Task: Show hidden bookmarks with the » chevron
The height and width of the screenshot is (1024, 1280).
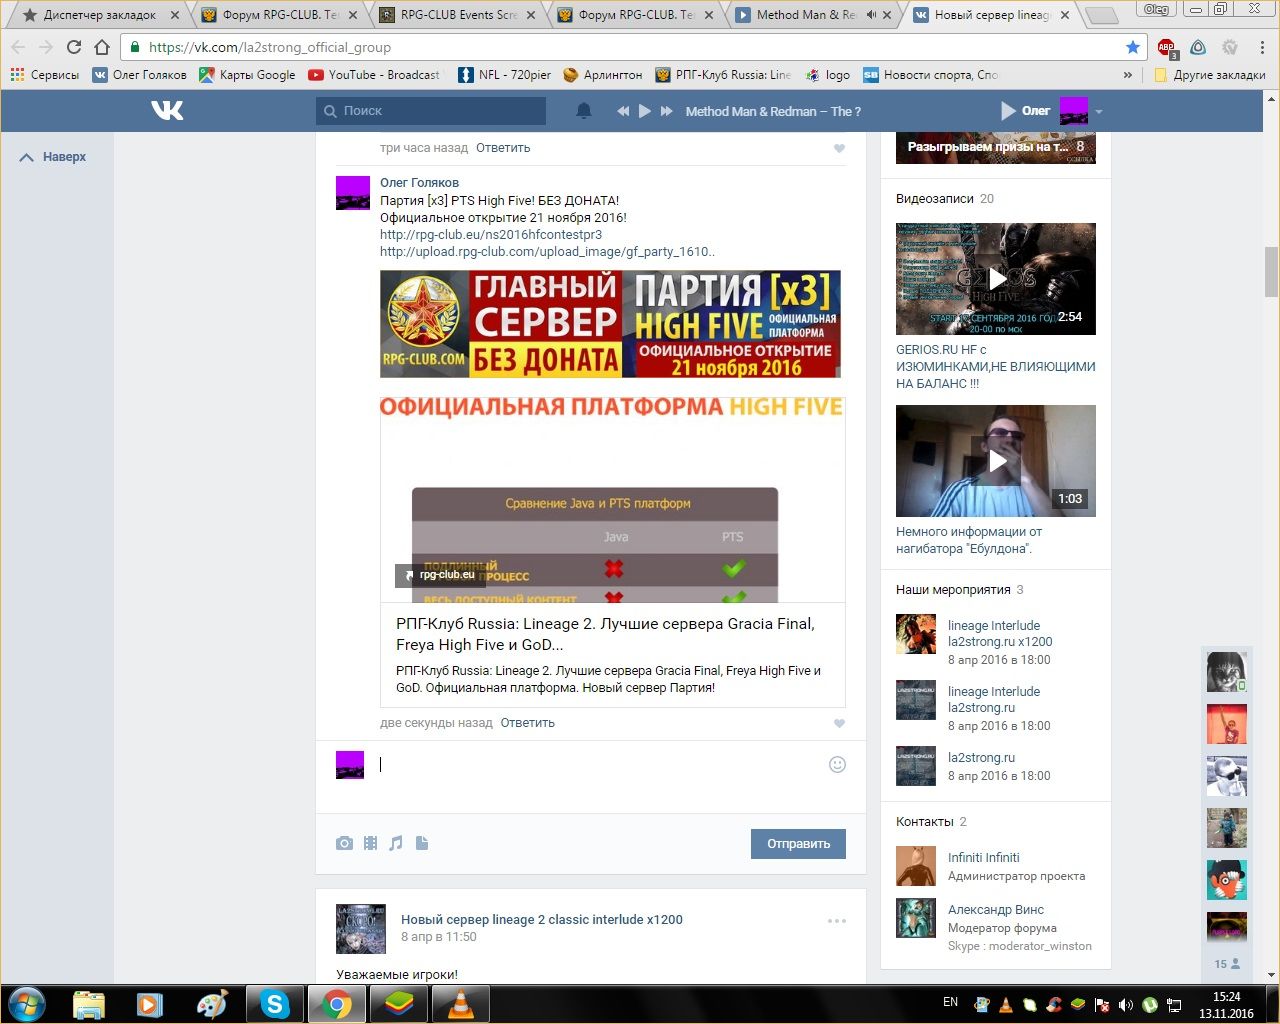Action: tap(1128, 75)
